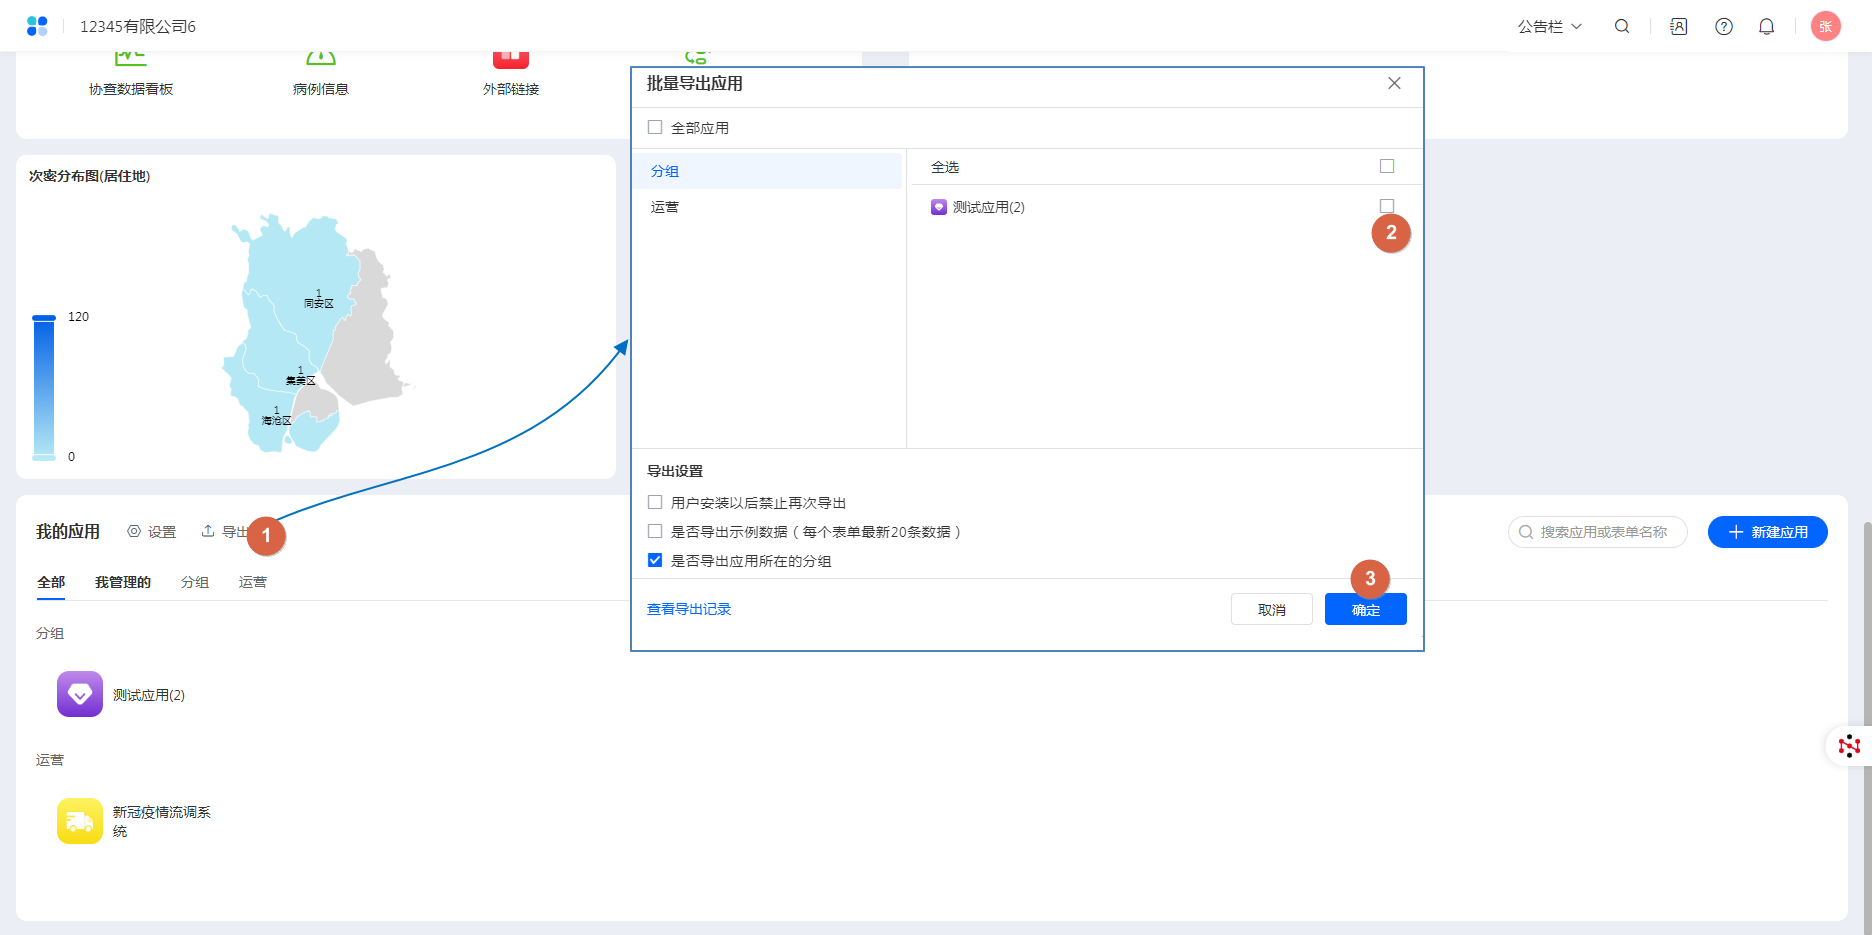Enable 用户安装以后禁止再次导出 option
This screenshot has width=1872, height=935.
655,502
